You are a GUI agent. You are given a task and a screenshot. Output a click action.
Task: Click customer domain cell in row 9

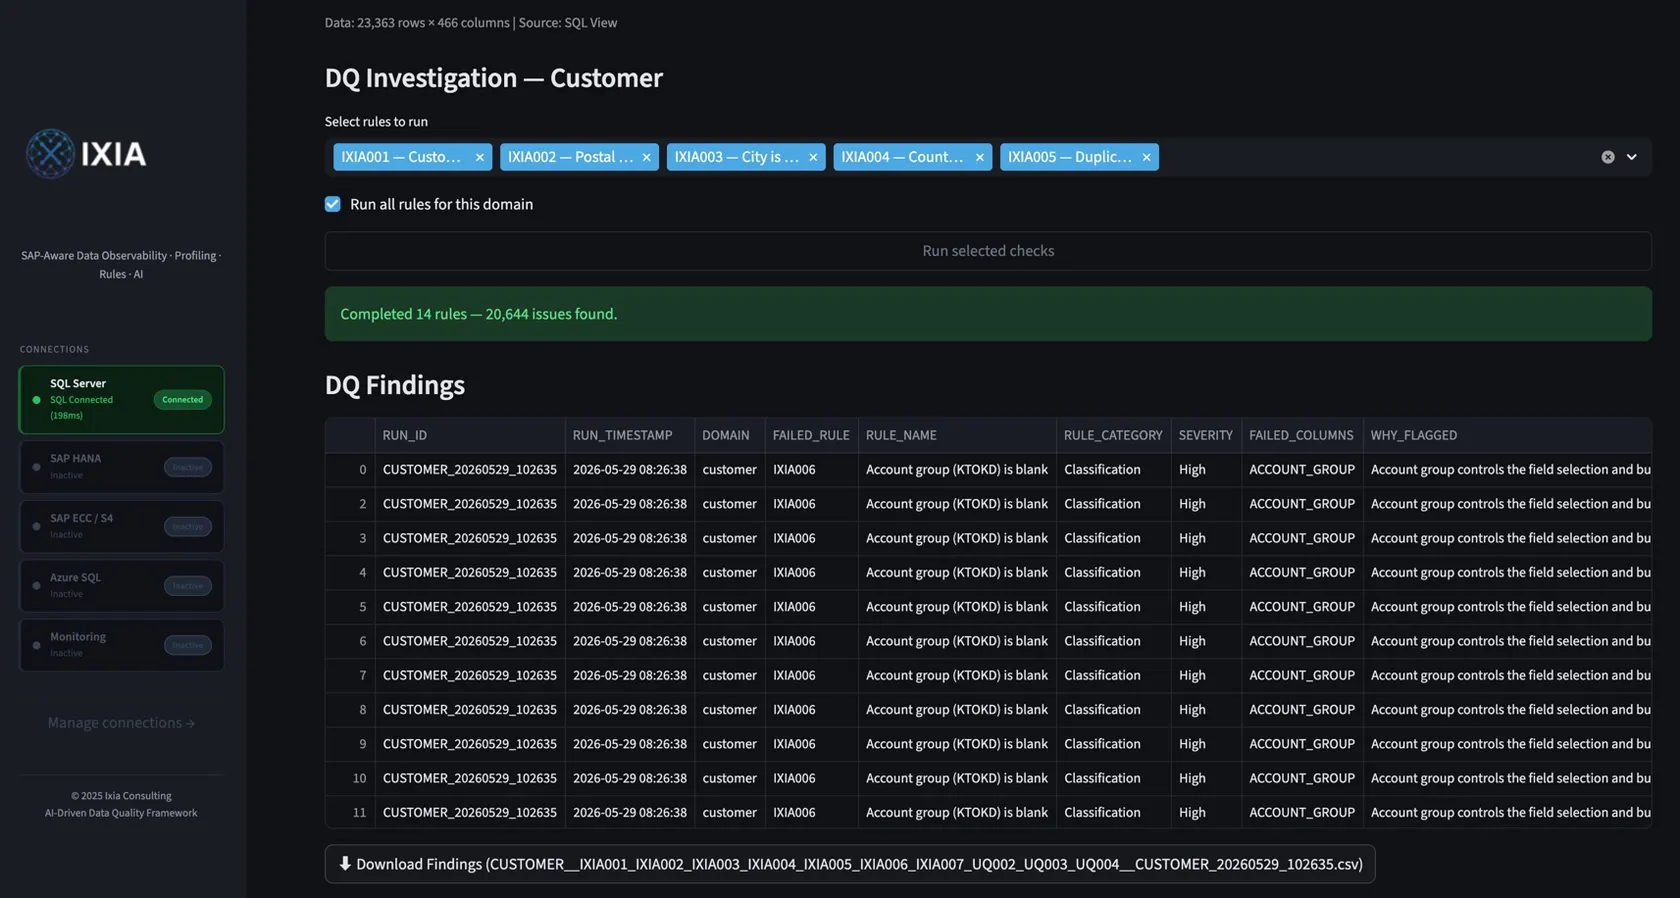pyautogui.click(x=729, y=744)
